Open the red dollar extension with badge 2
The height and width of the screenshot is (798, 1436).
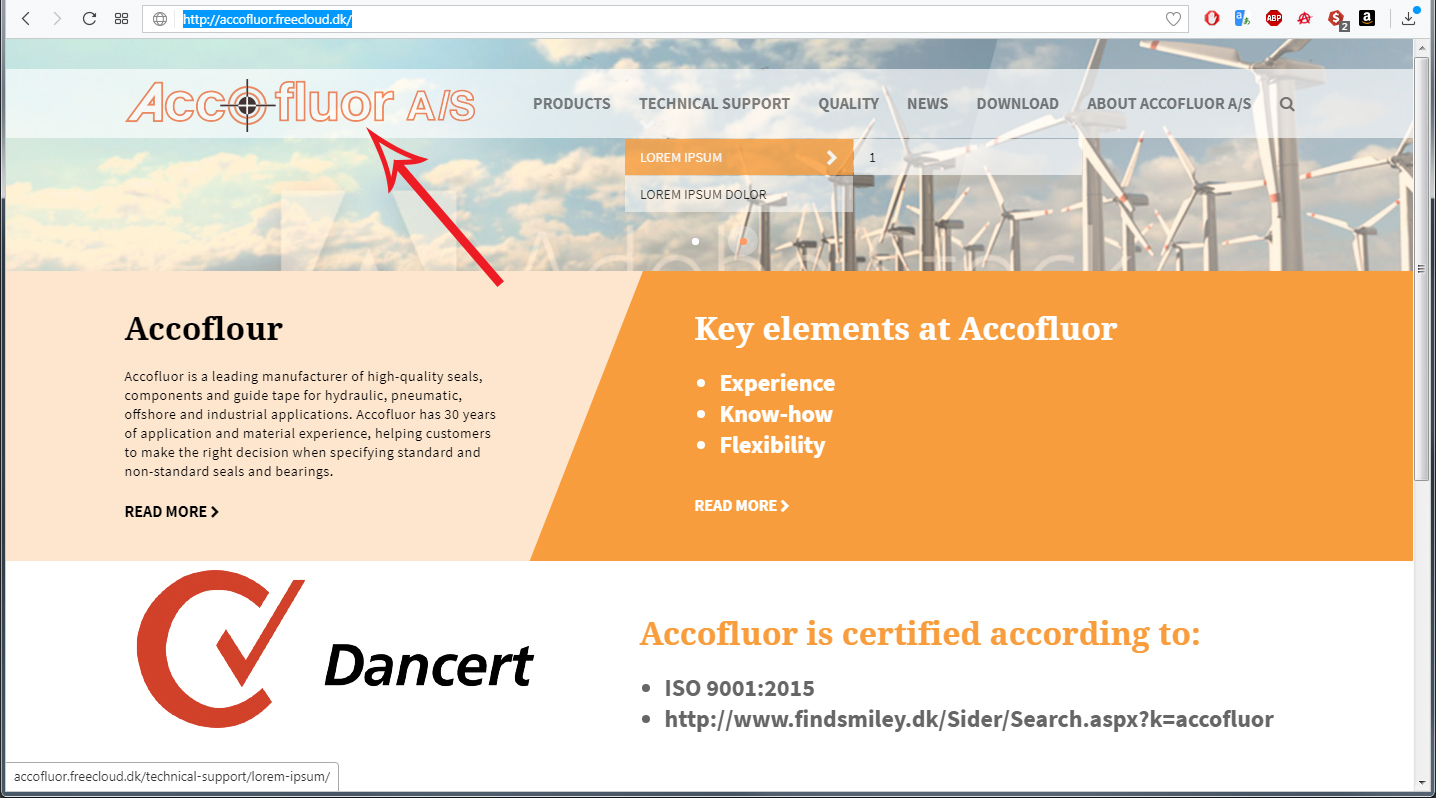(x=1337, y=19)
